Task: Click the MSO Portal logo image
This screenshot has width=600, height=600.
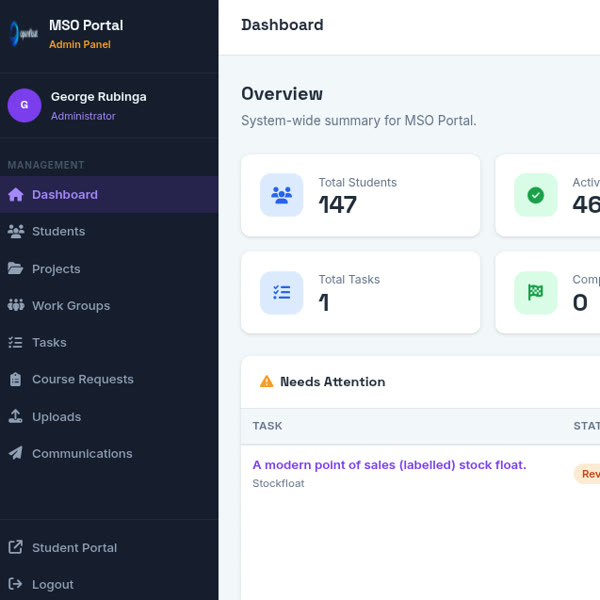Action: (x=24, y=34)
